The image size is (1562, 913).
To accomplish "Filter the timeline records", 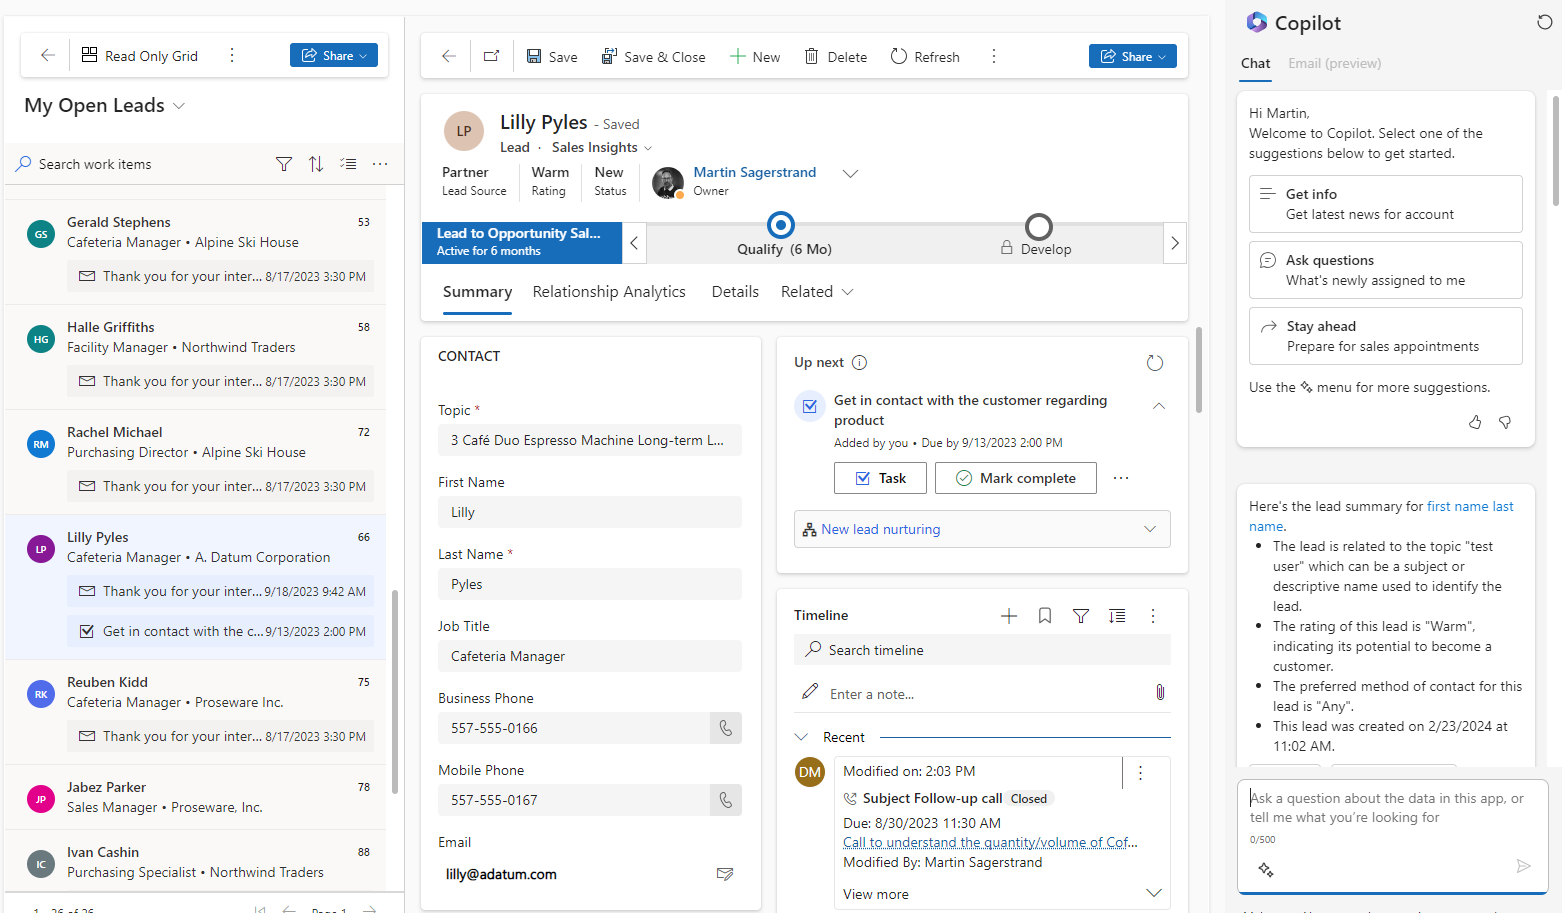I will coord(1081,616).
